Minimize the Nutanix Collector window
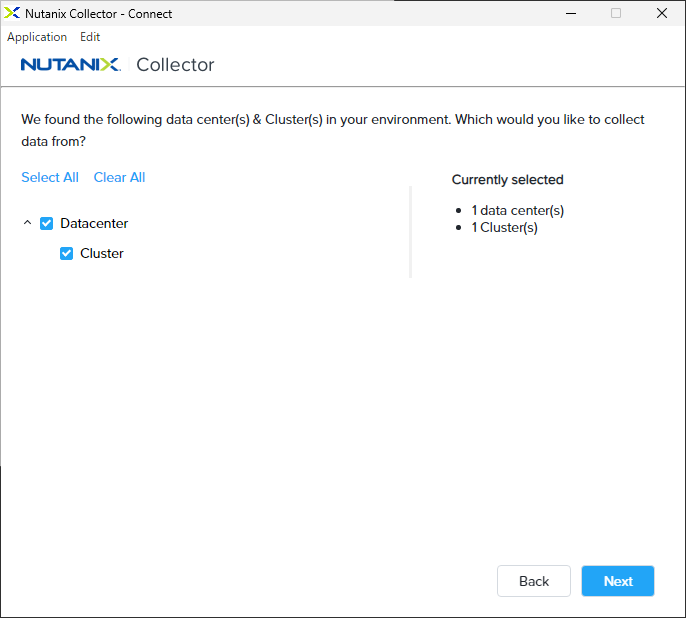This screenshot has width=686, height=618. tap(571, 14)
